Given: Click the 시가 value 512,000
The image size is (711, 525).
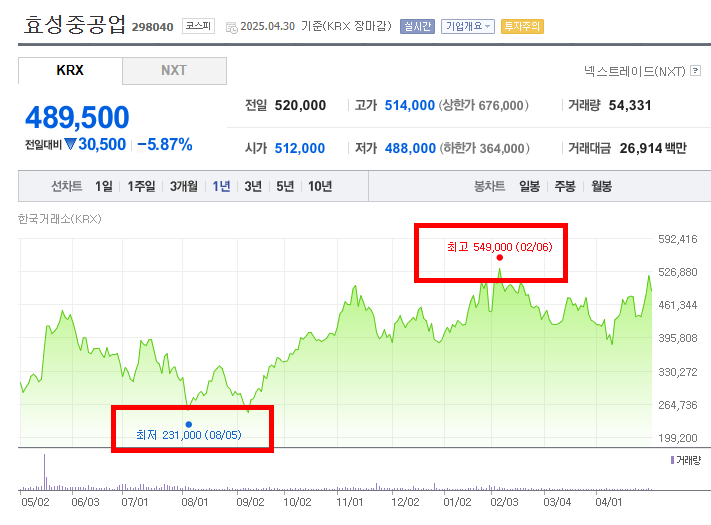Looking at the screenshot, I should pos(300,148).
